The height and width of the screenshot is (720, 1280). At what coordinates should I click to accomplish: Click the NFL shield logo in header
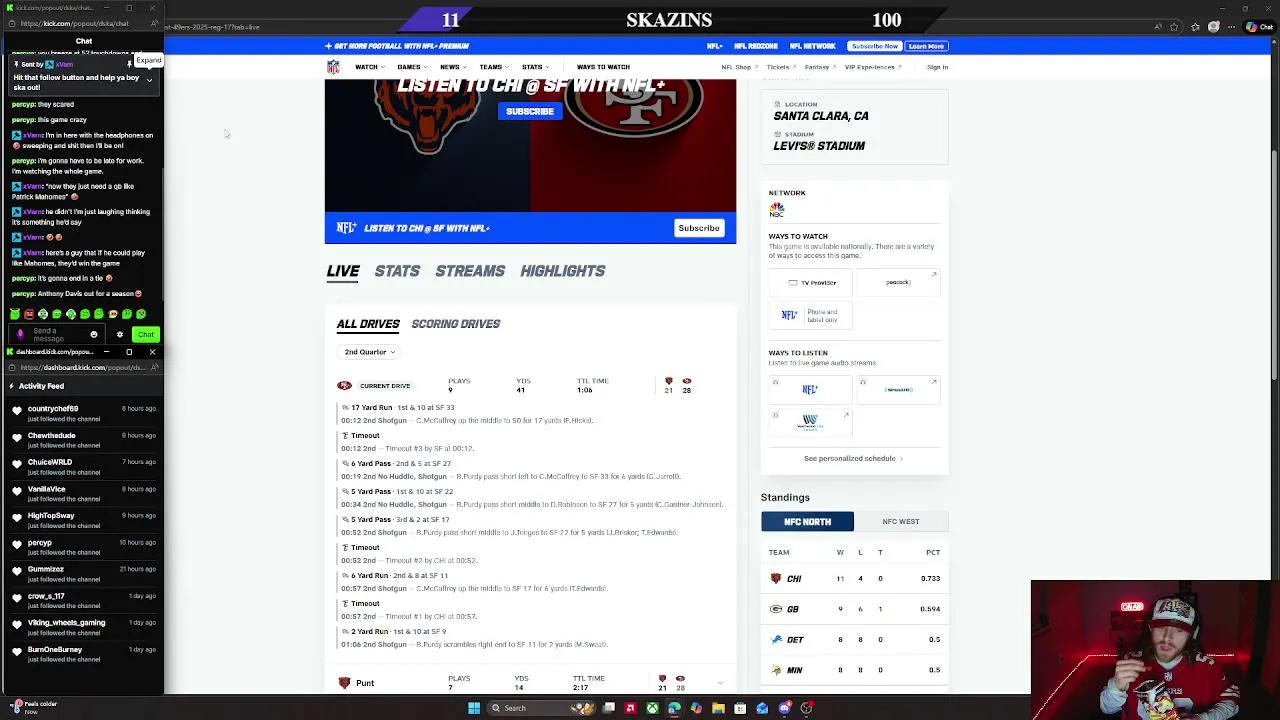(333, 67)
